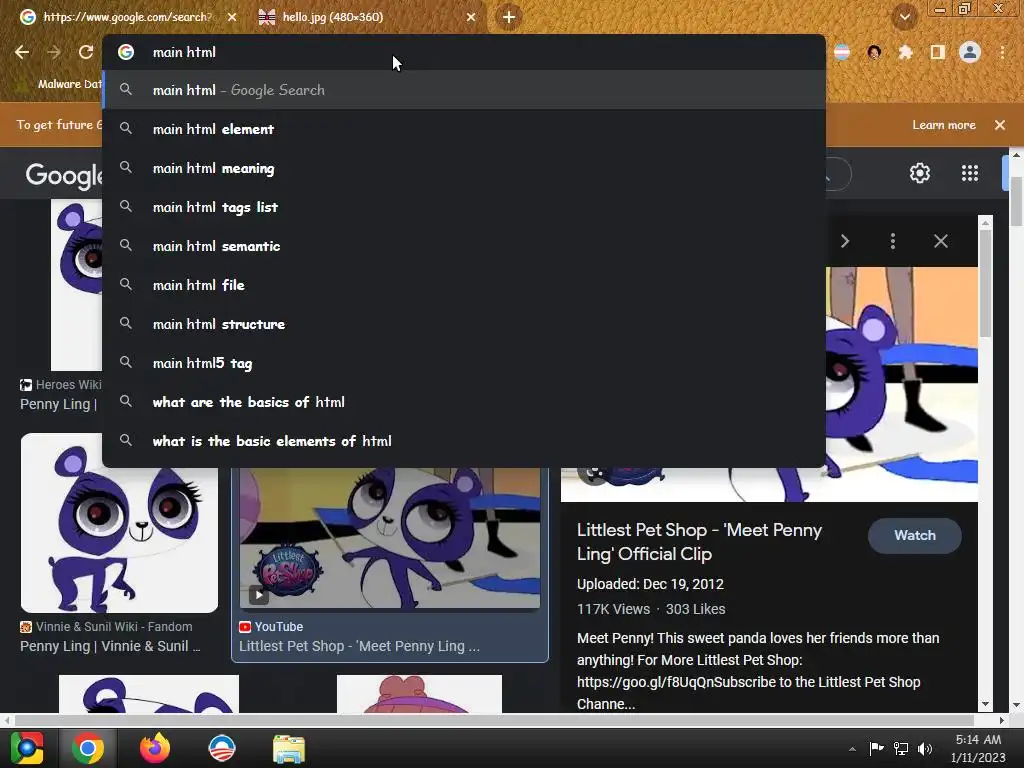1024x768 pixels.
Task: Select 'what is the basic elements of html'
Action: [x=464, y=441]
